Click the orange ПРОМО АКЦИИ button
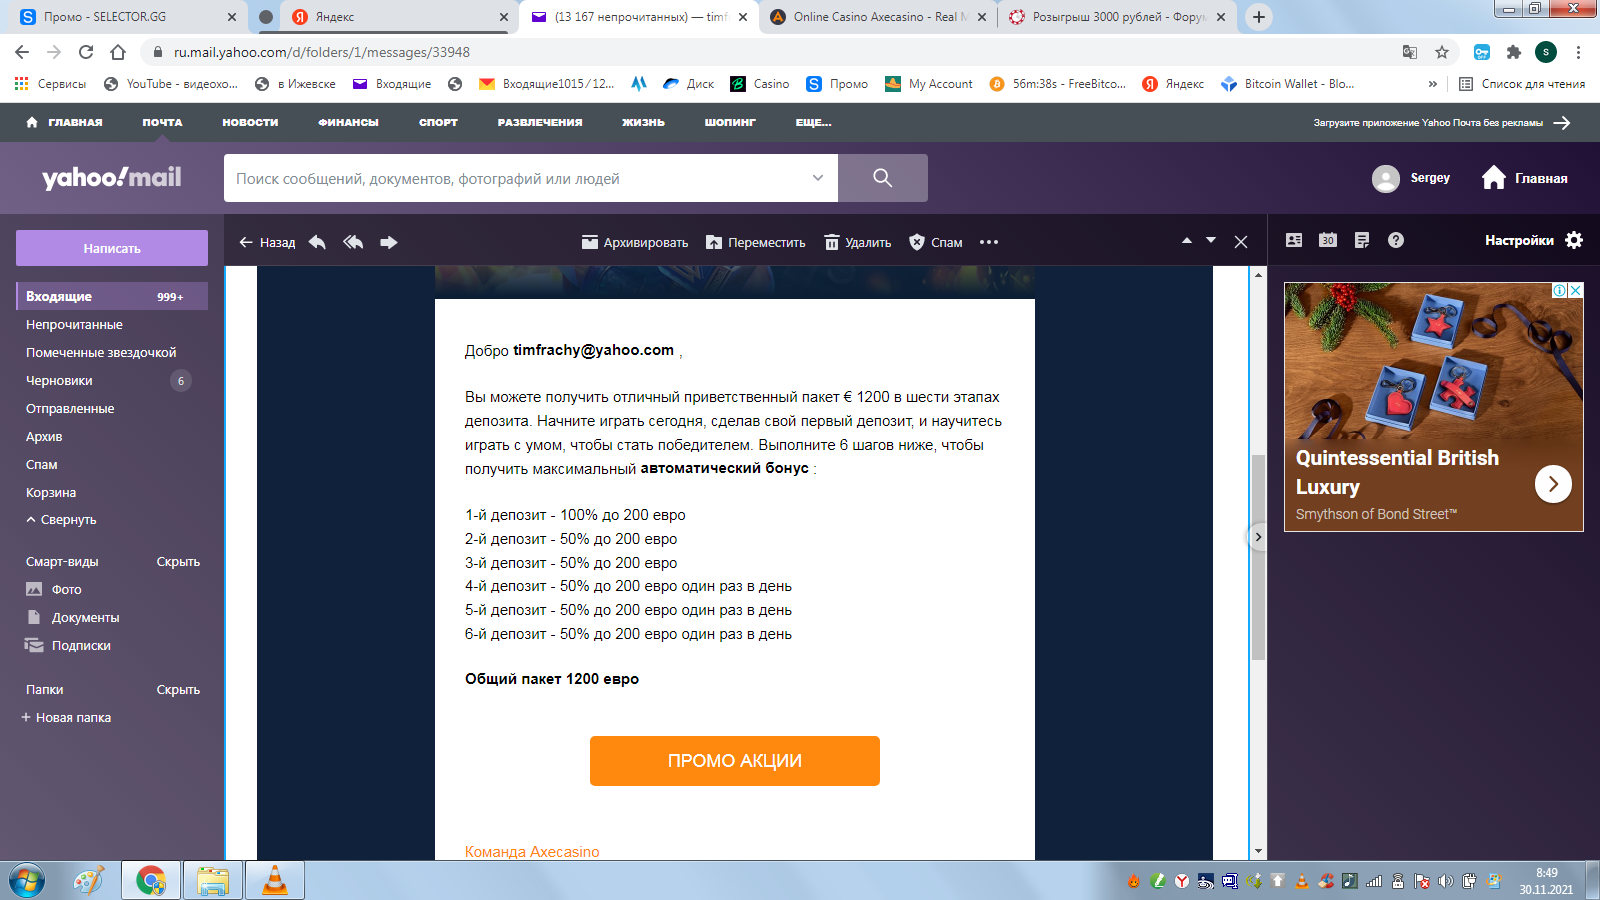Viewport: 1600px width, 900px height. (x=735, y=761)
